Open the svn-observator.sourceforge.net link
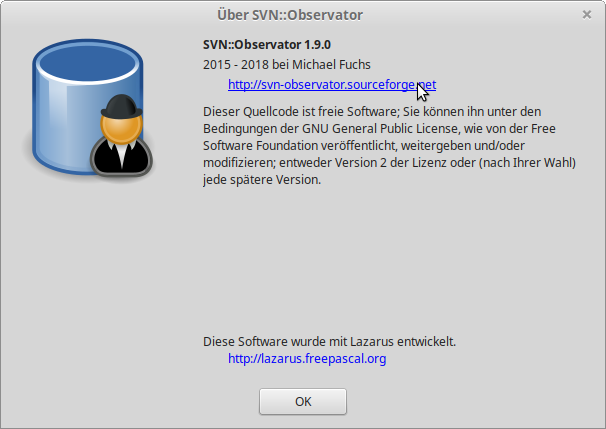 coord(332,85)
